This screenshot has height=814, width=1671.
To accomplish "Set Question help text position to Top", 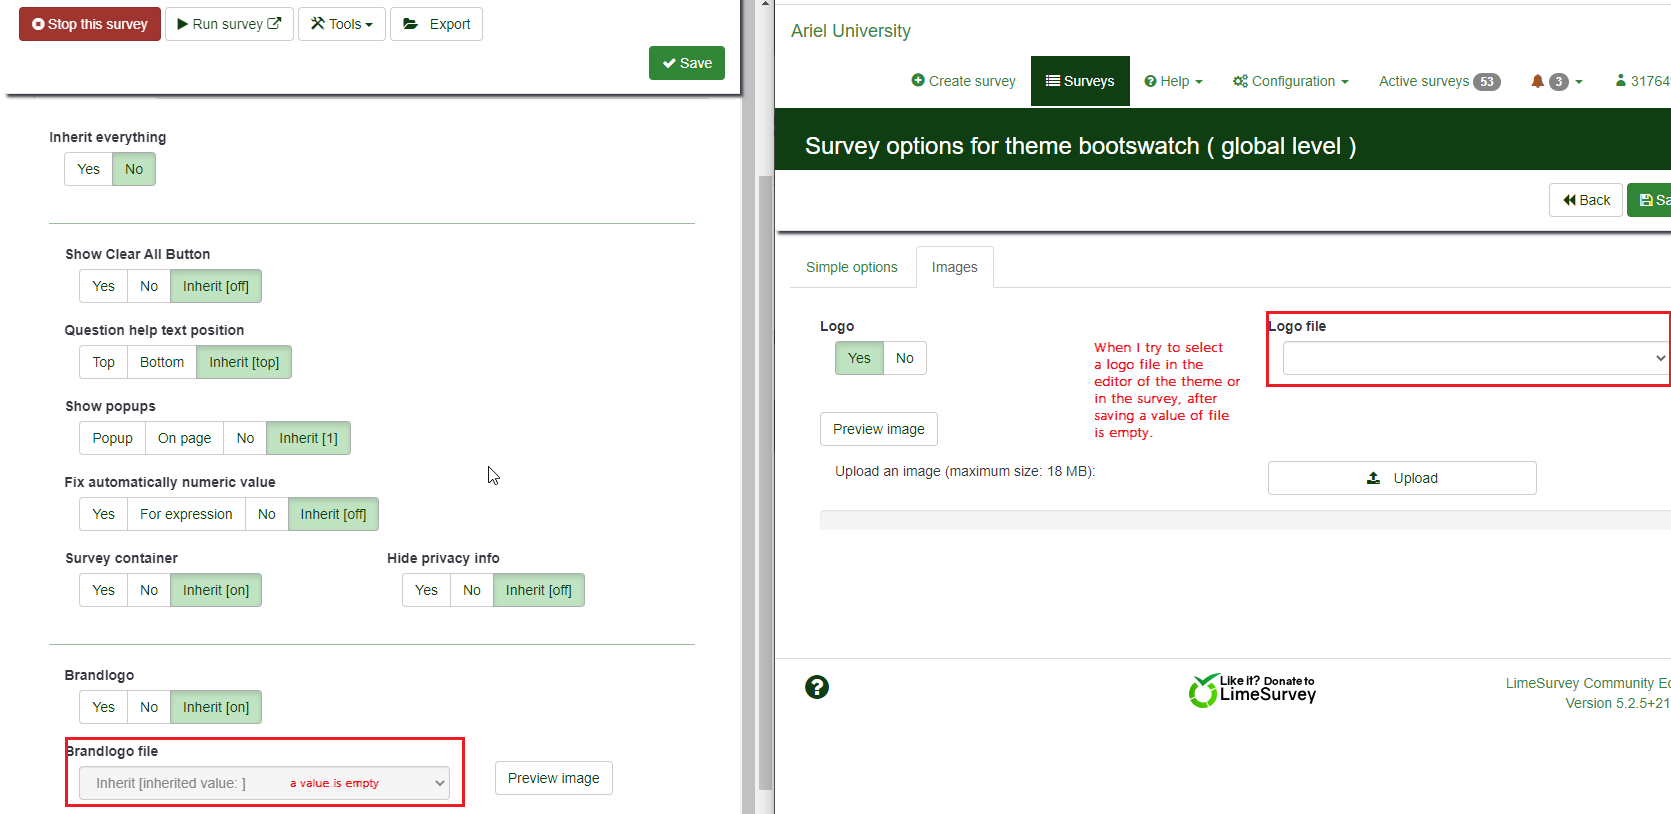I will [x=104, y=362].
